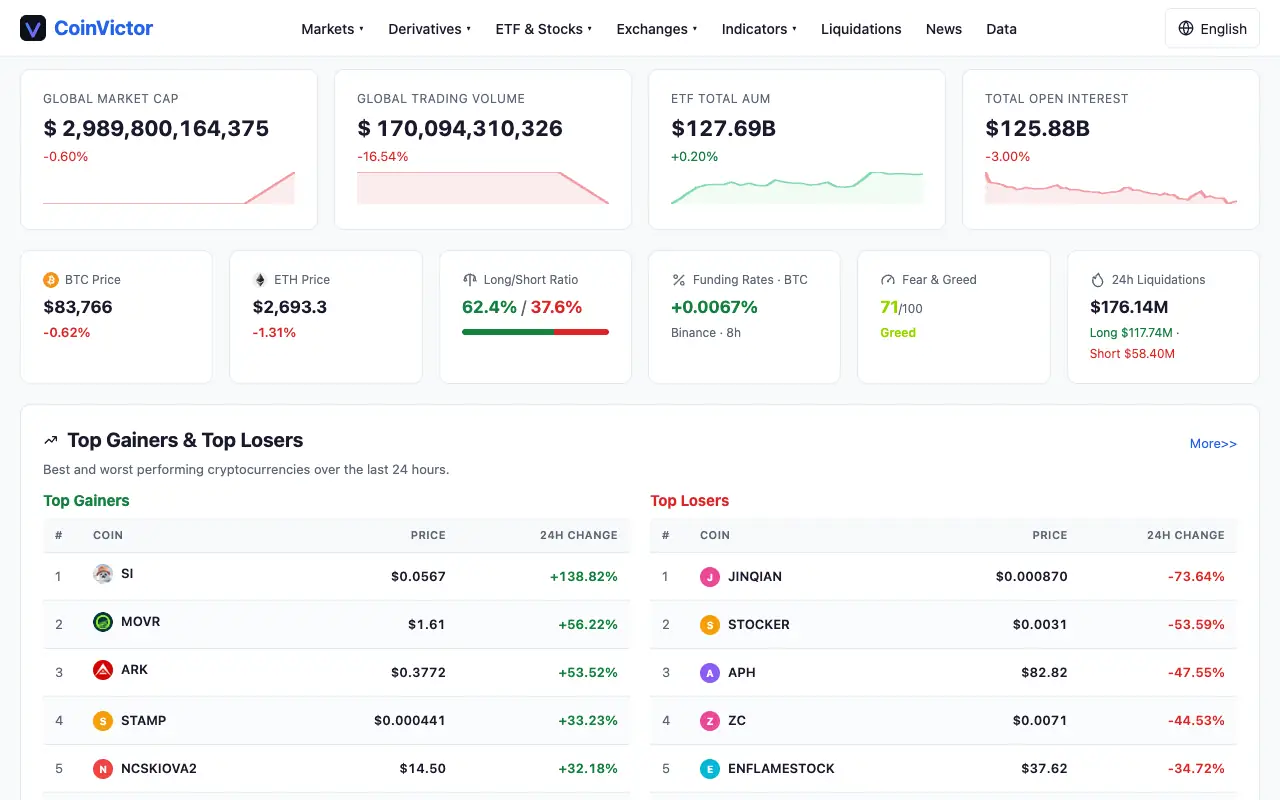Click the trending arrow icon by Top Gainers heading
This screenshot has width=1280, height=800.
tap(51, 440)
